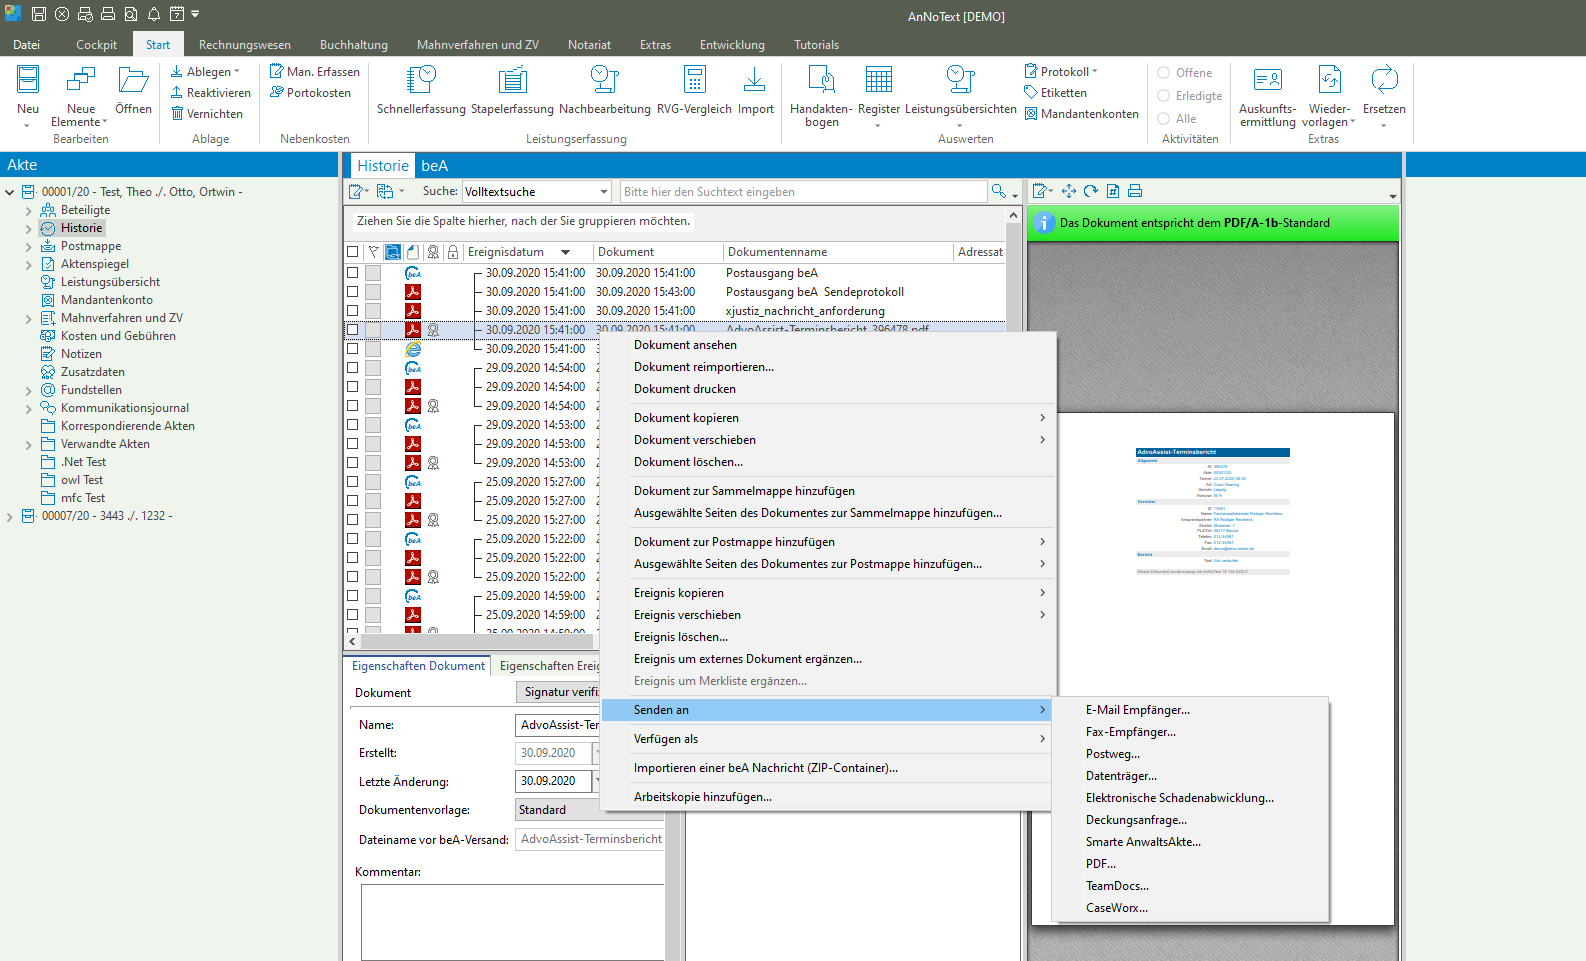Open the Volltextsuche search dropdown

click(x=604, y=192)
